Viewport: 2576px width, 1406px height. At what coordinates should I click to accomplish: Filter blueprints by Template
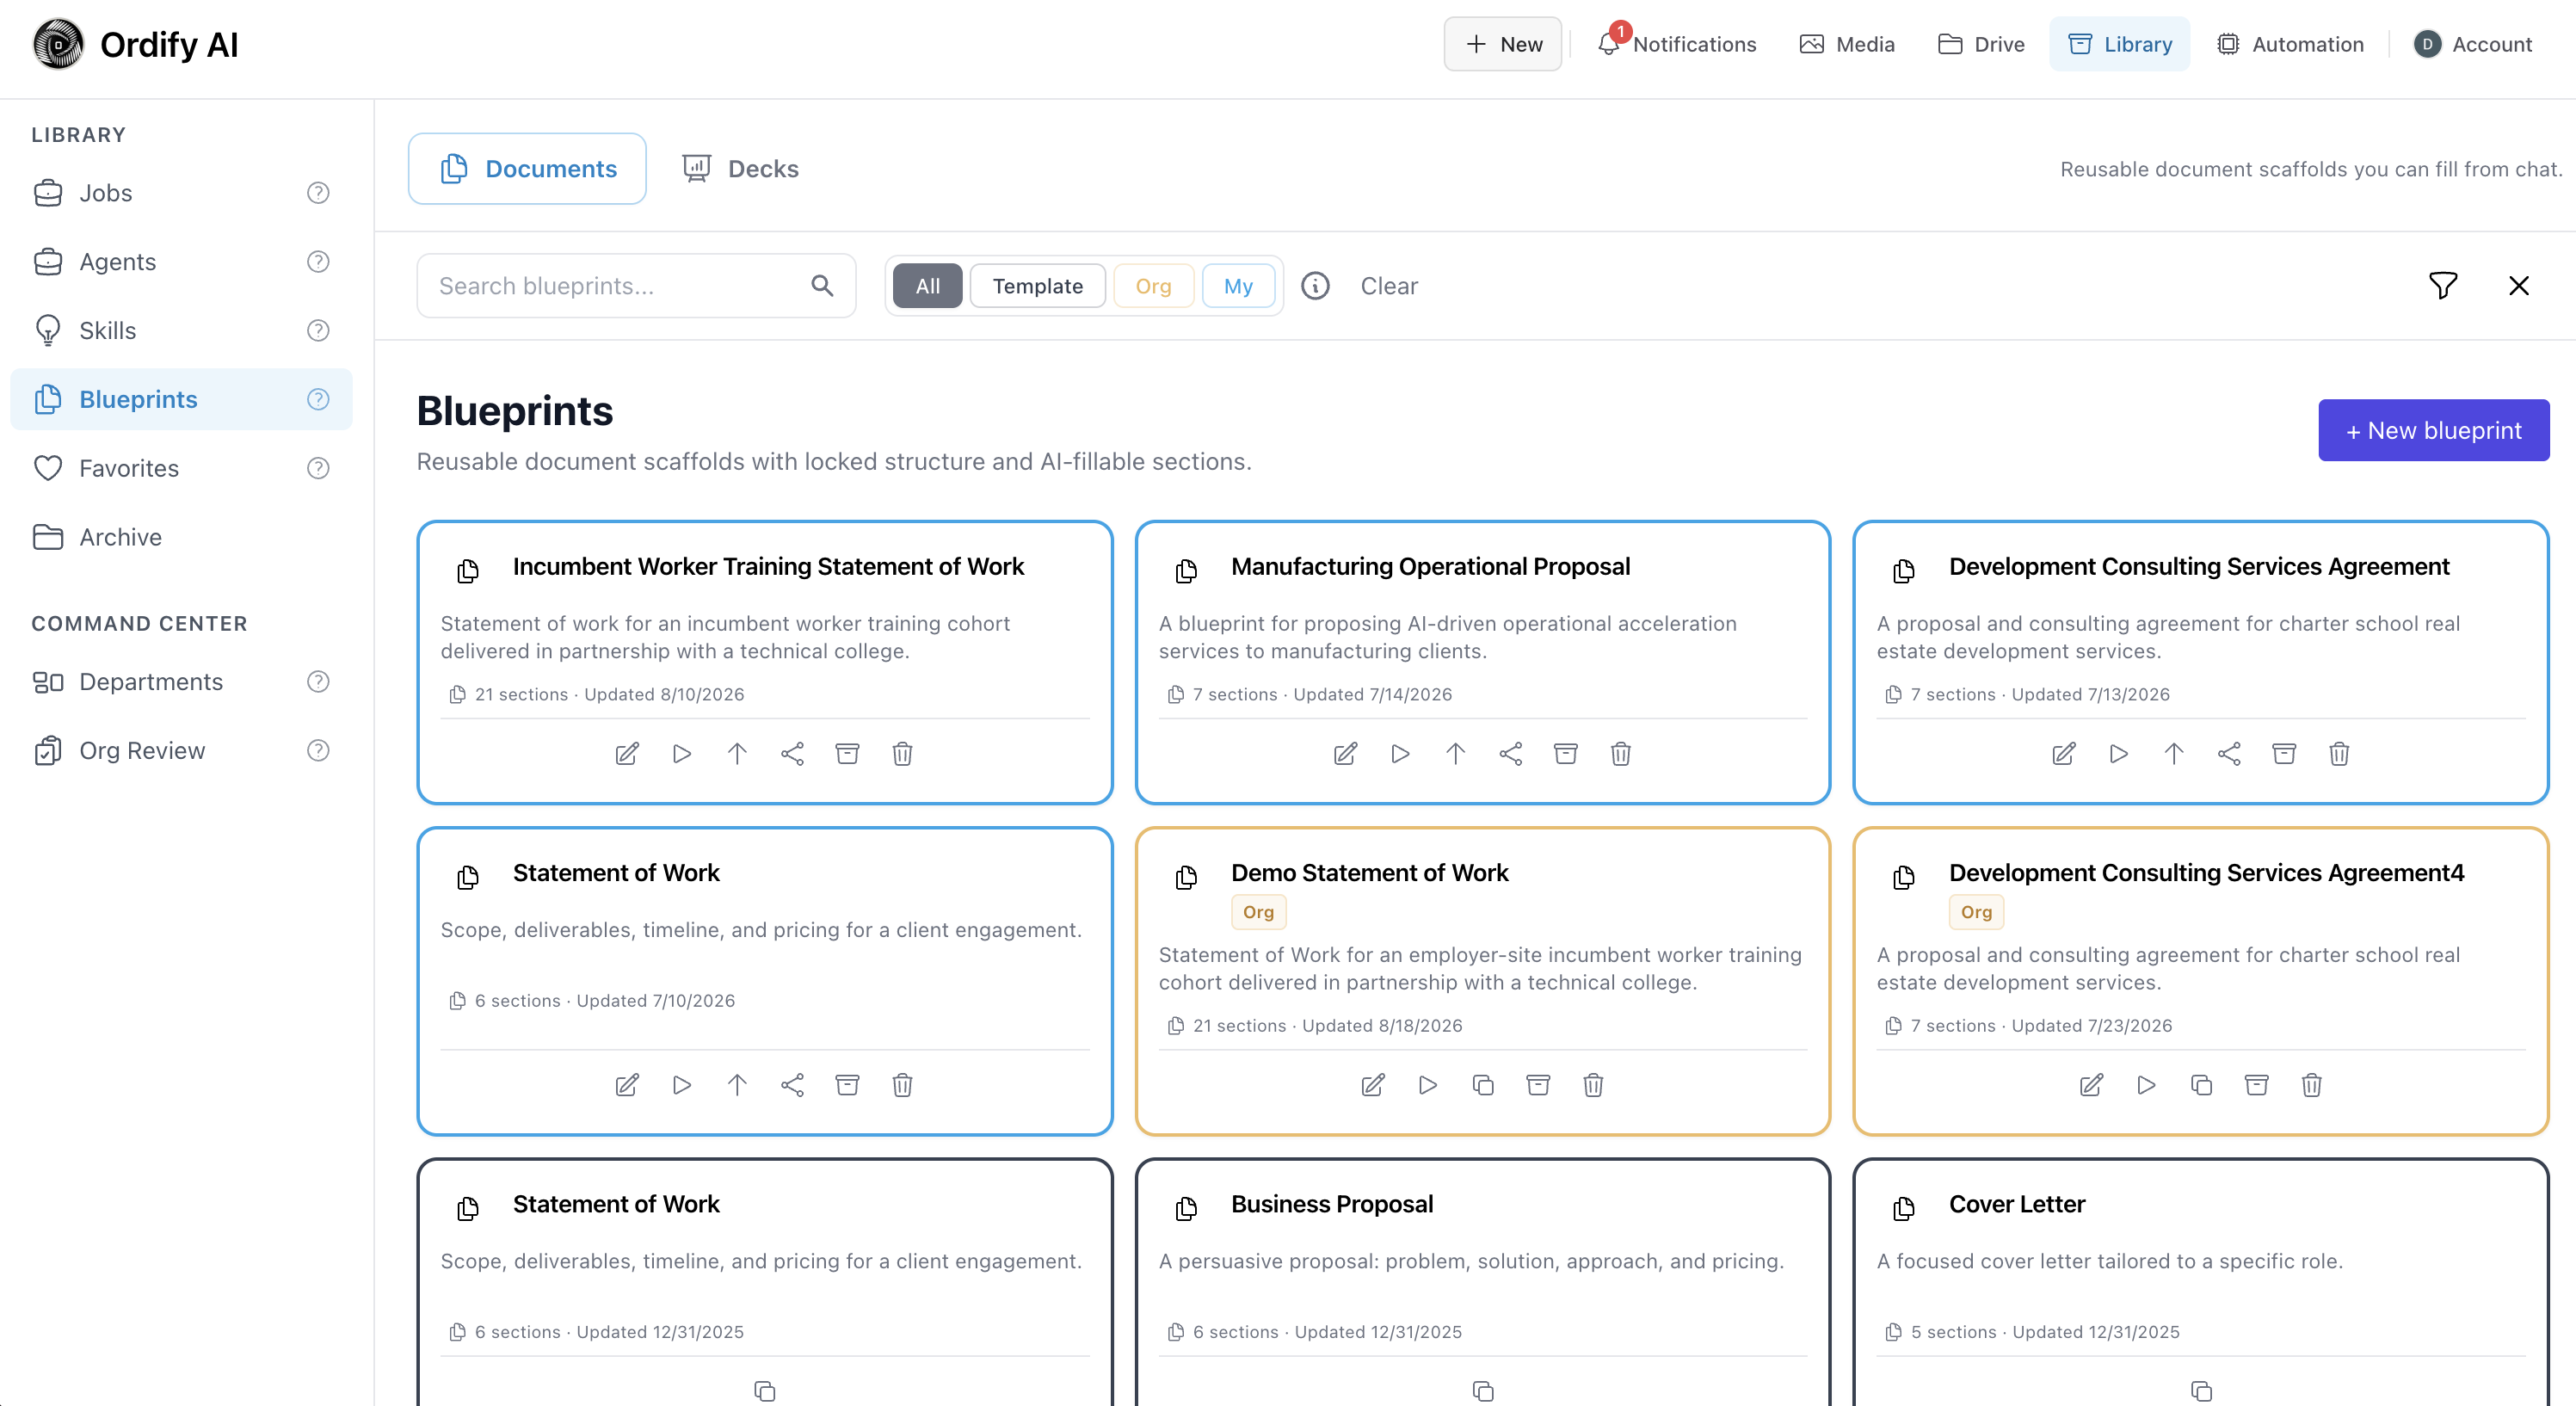point(1037,286)
